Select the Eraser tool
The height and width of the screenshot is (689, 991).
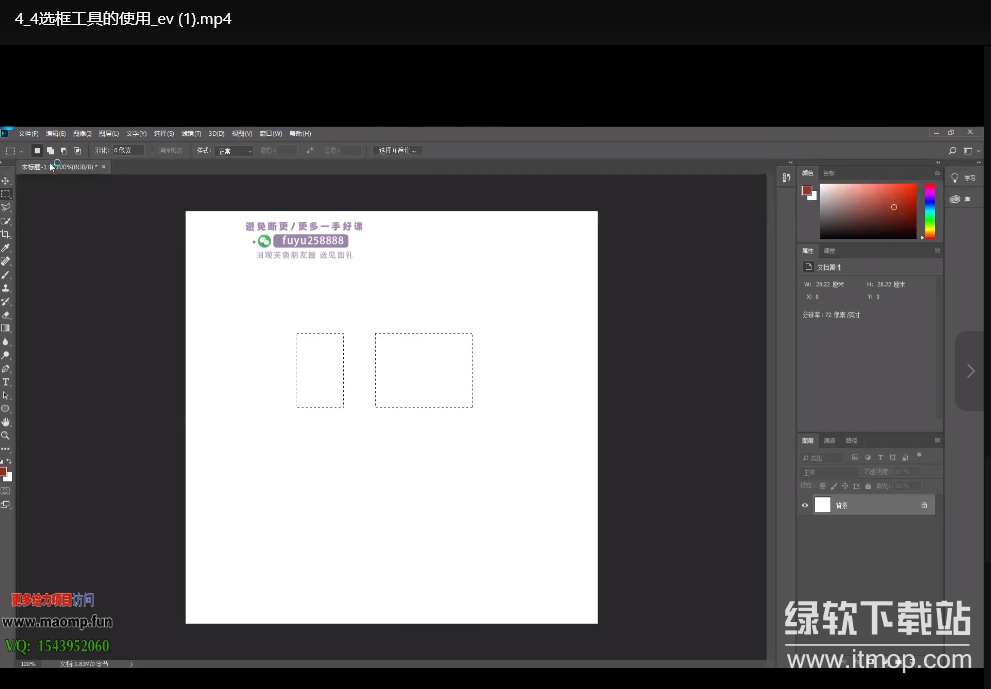click(6, 314)
